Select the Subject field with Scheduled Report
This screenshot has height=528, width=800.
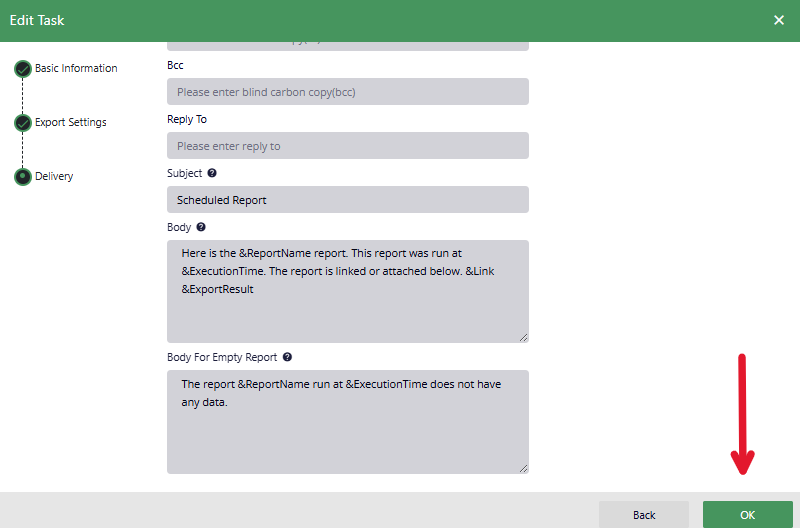[347, 200]
